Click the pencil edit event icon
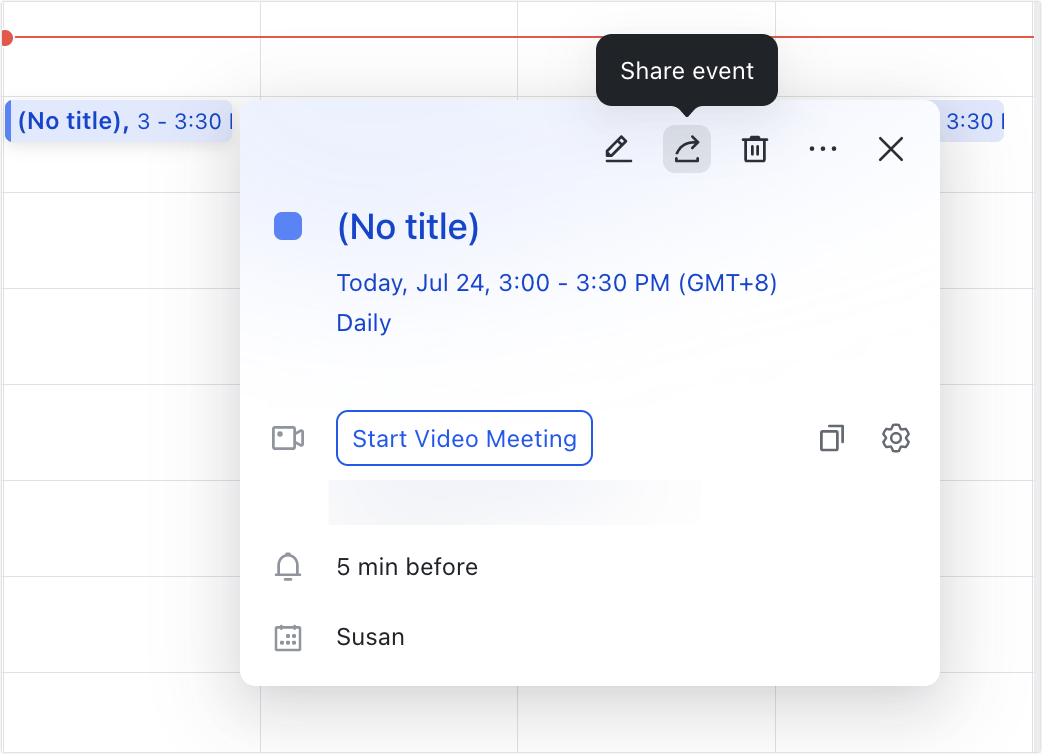 pyautogui.click(x=618, y=149)
